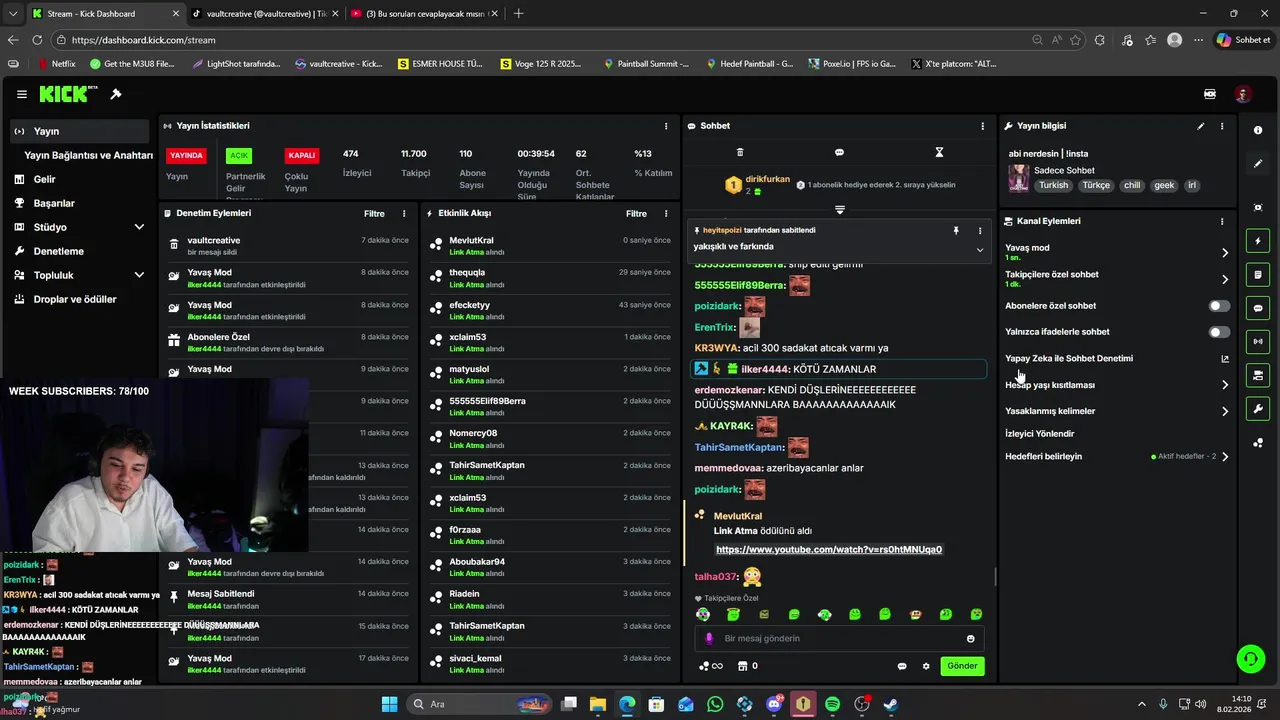Open Spotify from the taskbar

point(832,705)
